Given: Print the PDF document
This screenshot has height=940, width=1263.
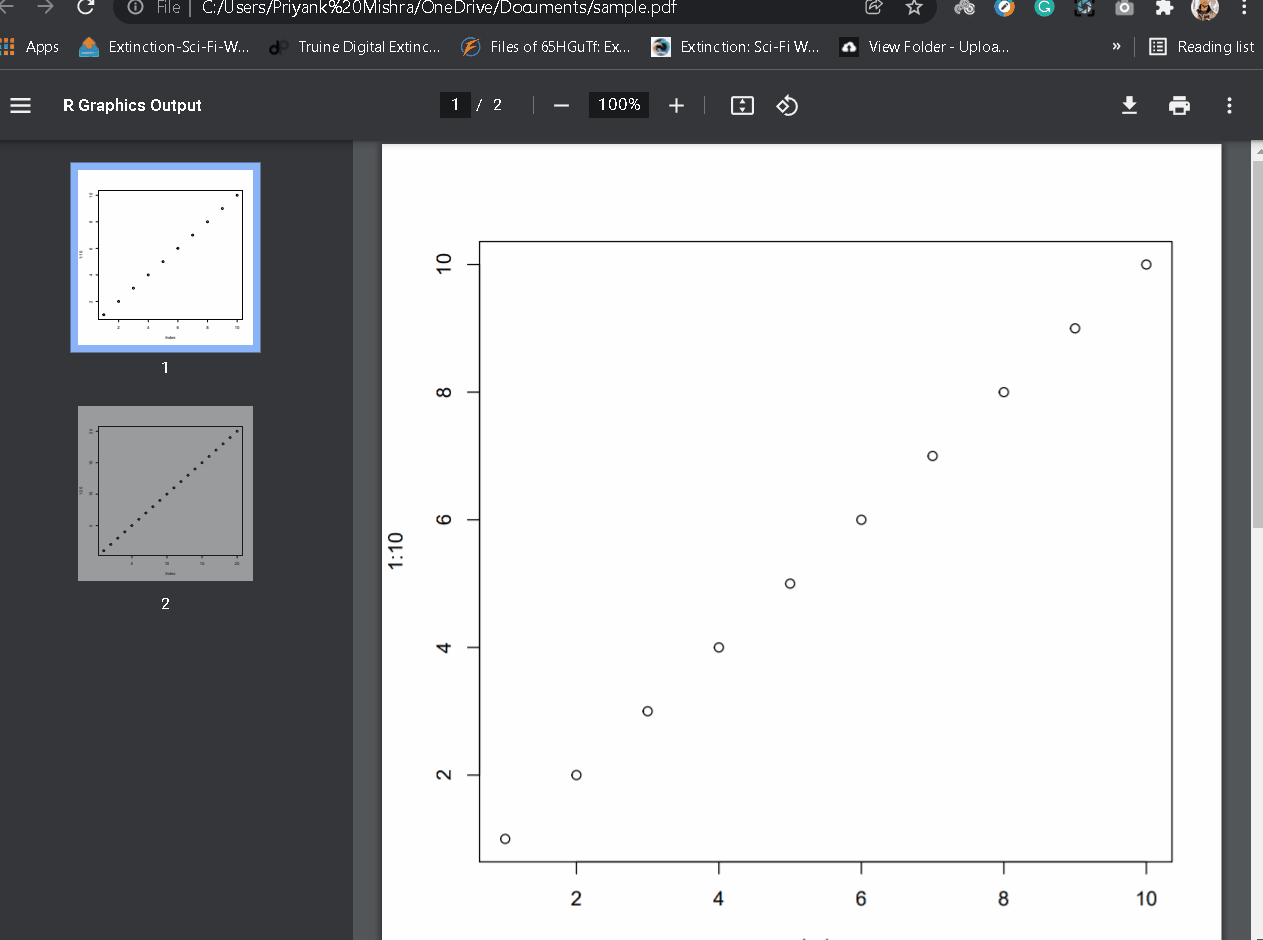Looking at the screenshot, I should point(1179,106).
